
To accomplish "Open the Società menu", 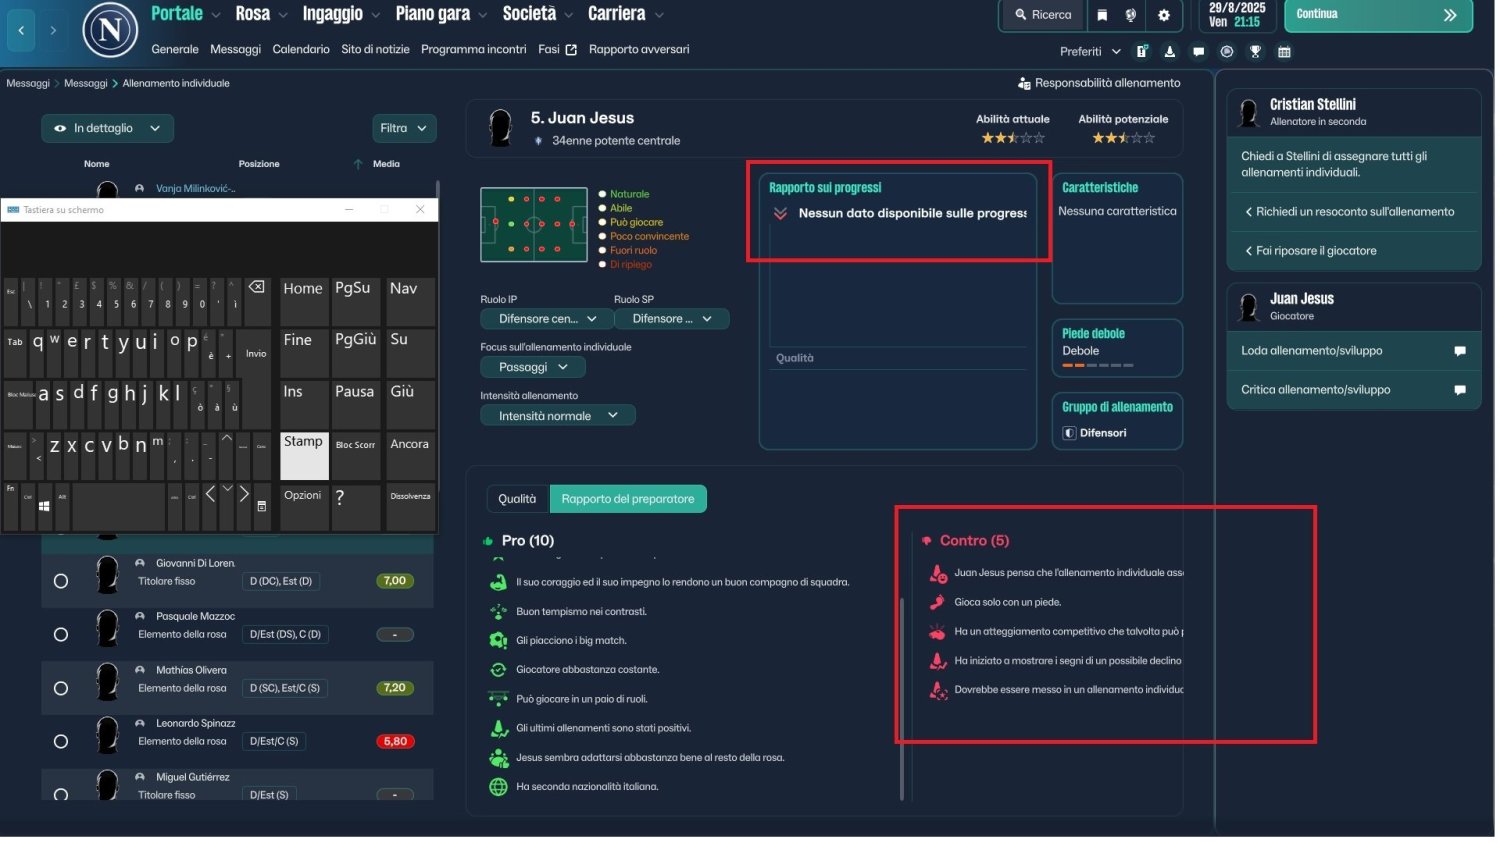I will 539,14.
